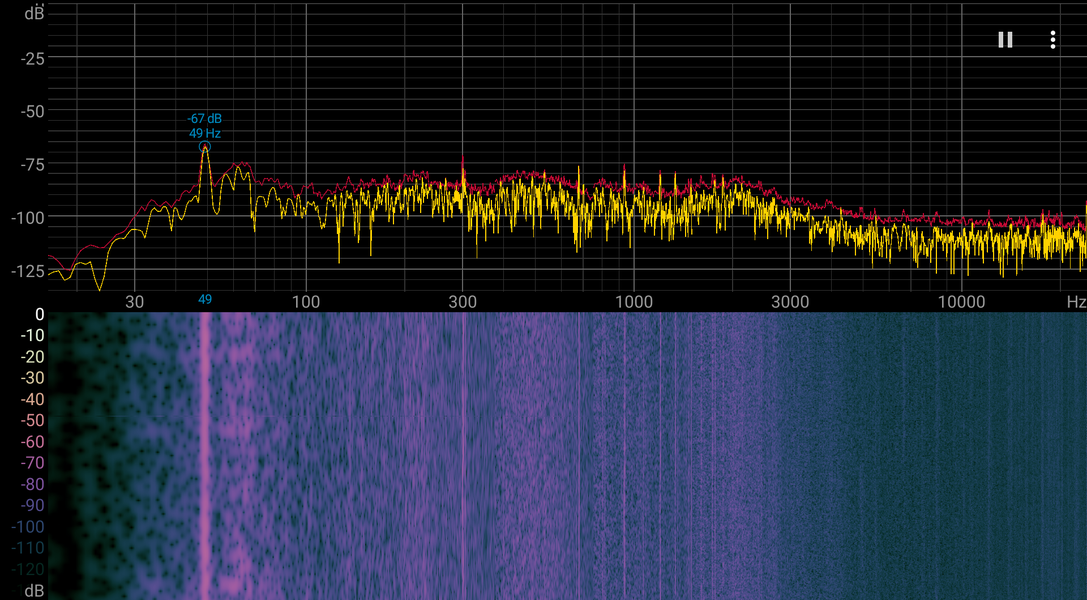Viewport: 1087px width, 600px height.
Task: Click the '-120' spectrogram color scale label
Action: [28, 570]
